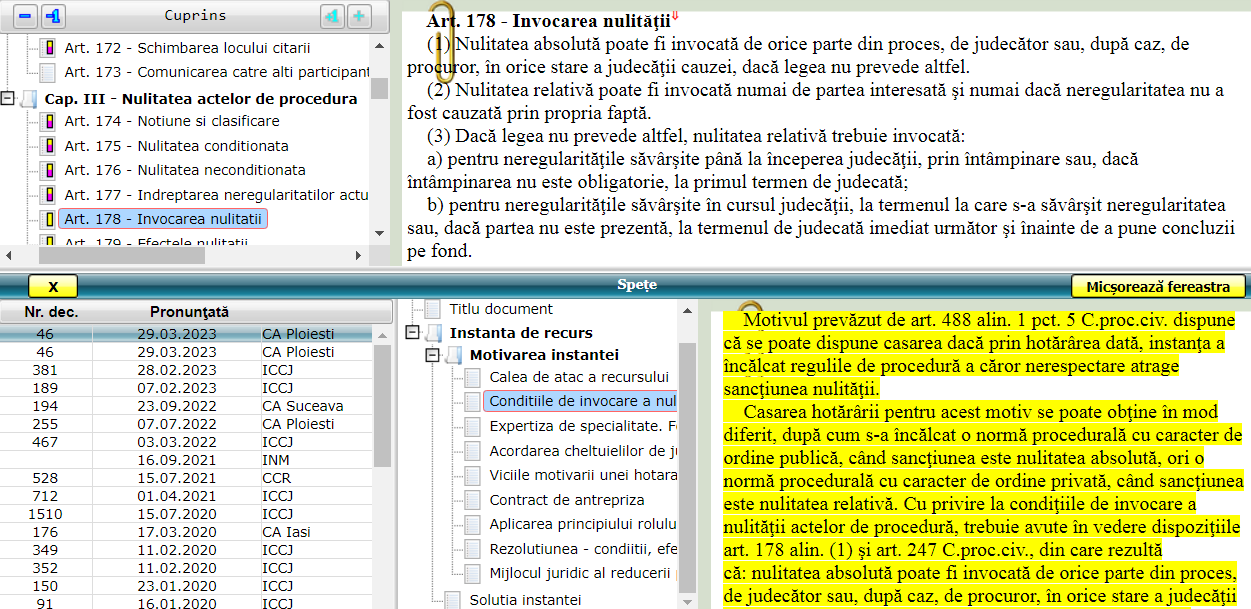Open Acordarea cheltuielilor section
Screen dimensions: 1251x609
583,451
